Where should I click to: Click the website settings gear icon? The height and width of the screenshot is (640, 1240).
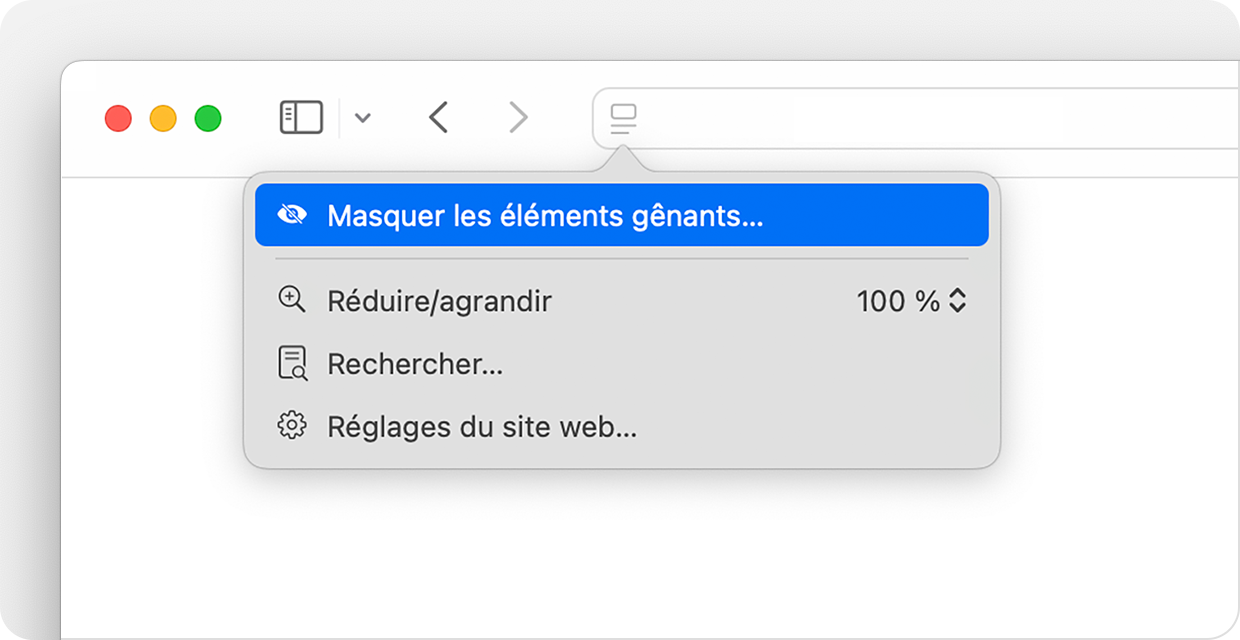coord(291,427)
